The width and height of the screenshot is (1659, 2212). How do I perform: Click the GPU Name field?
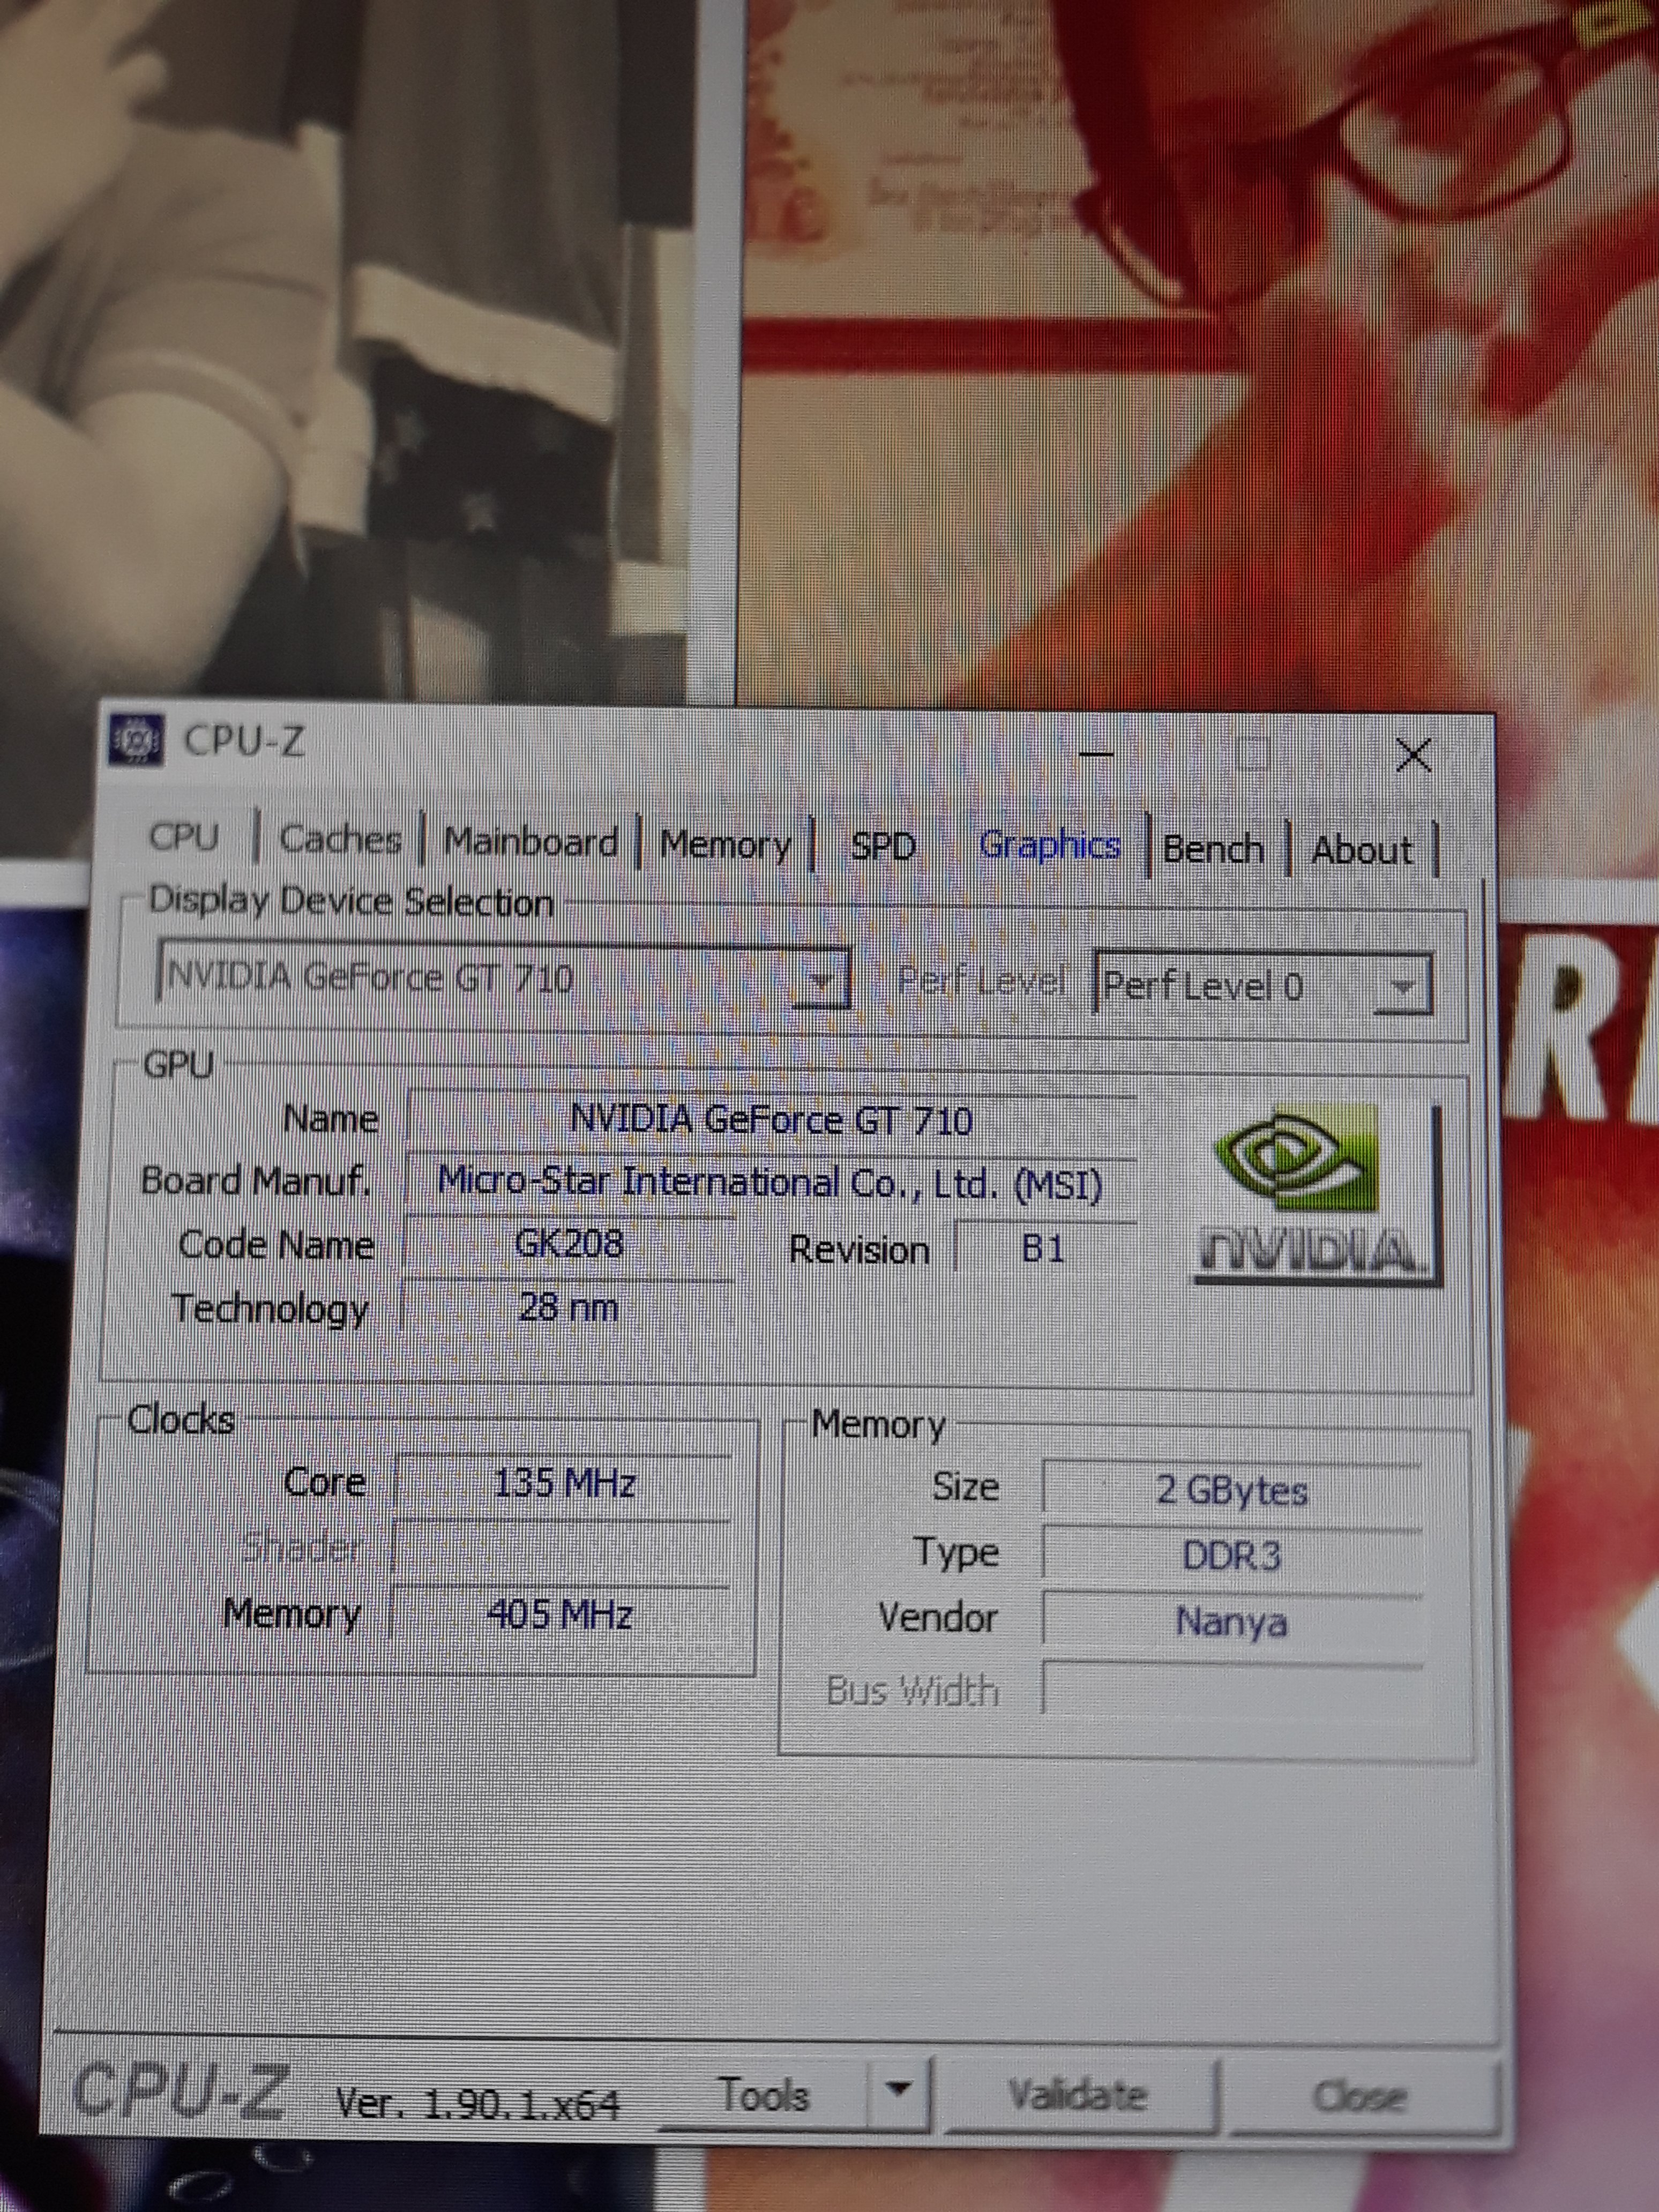click(x=770, y=1120)
